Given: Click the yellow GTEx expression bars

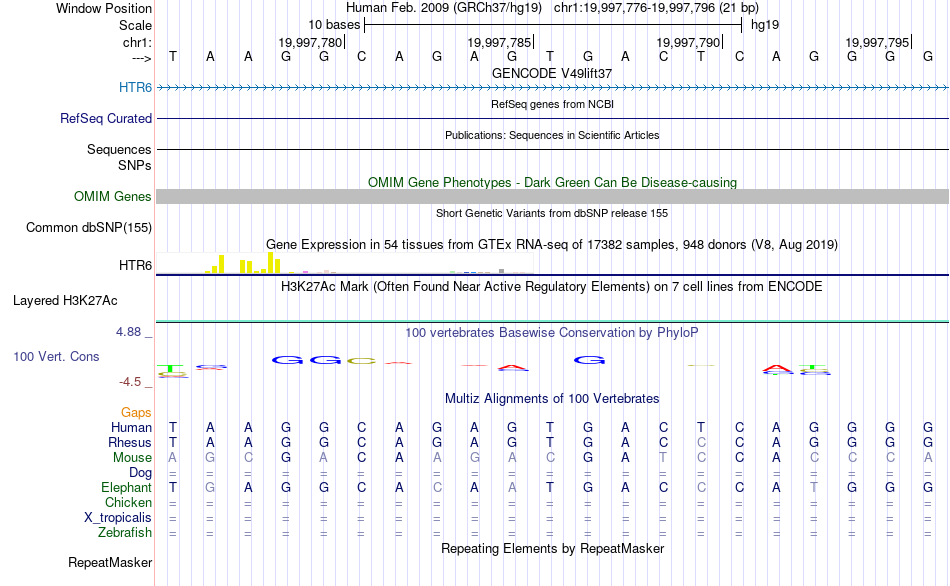Looking at the screenshot, I should (242, 264).
